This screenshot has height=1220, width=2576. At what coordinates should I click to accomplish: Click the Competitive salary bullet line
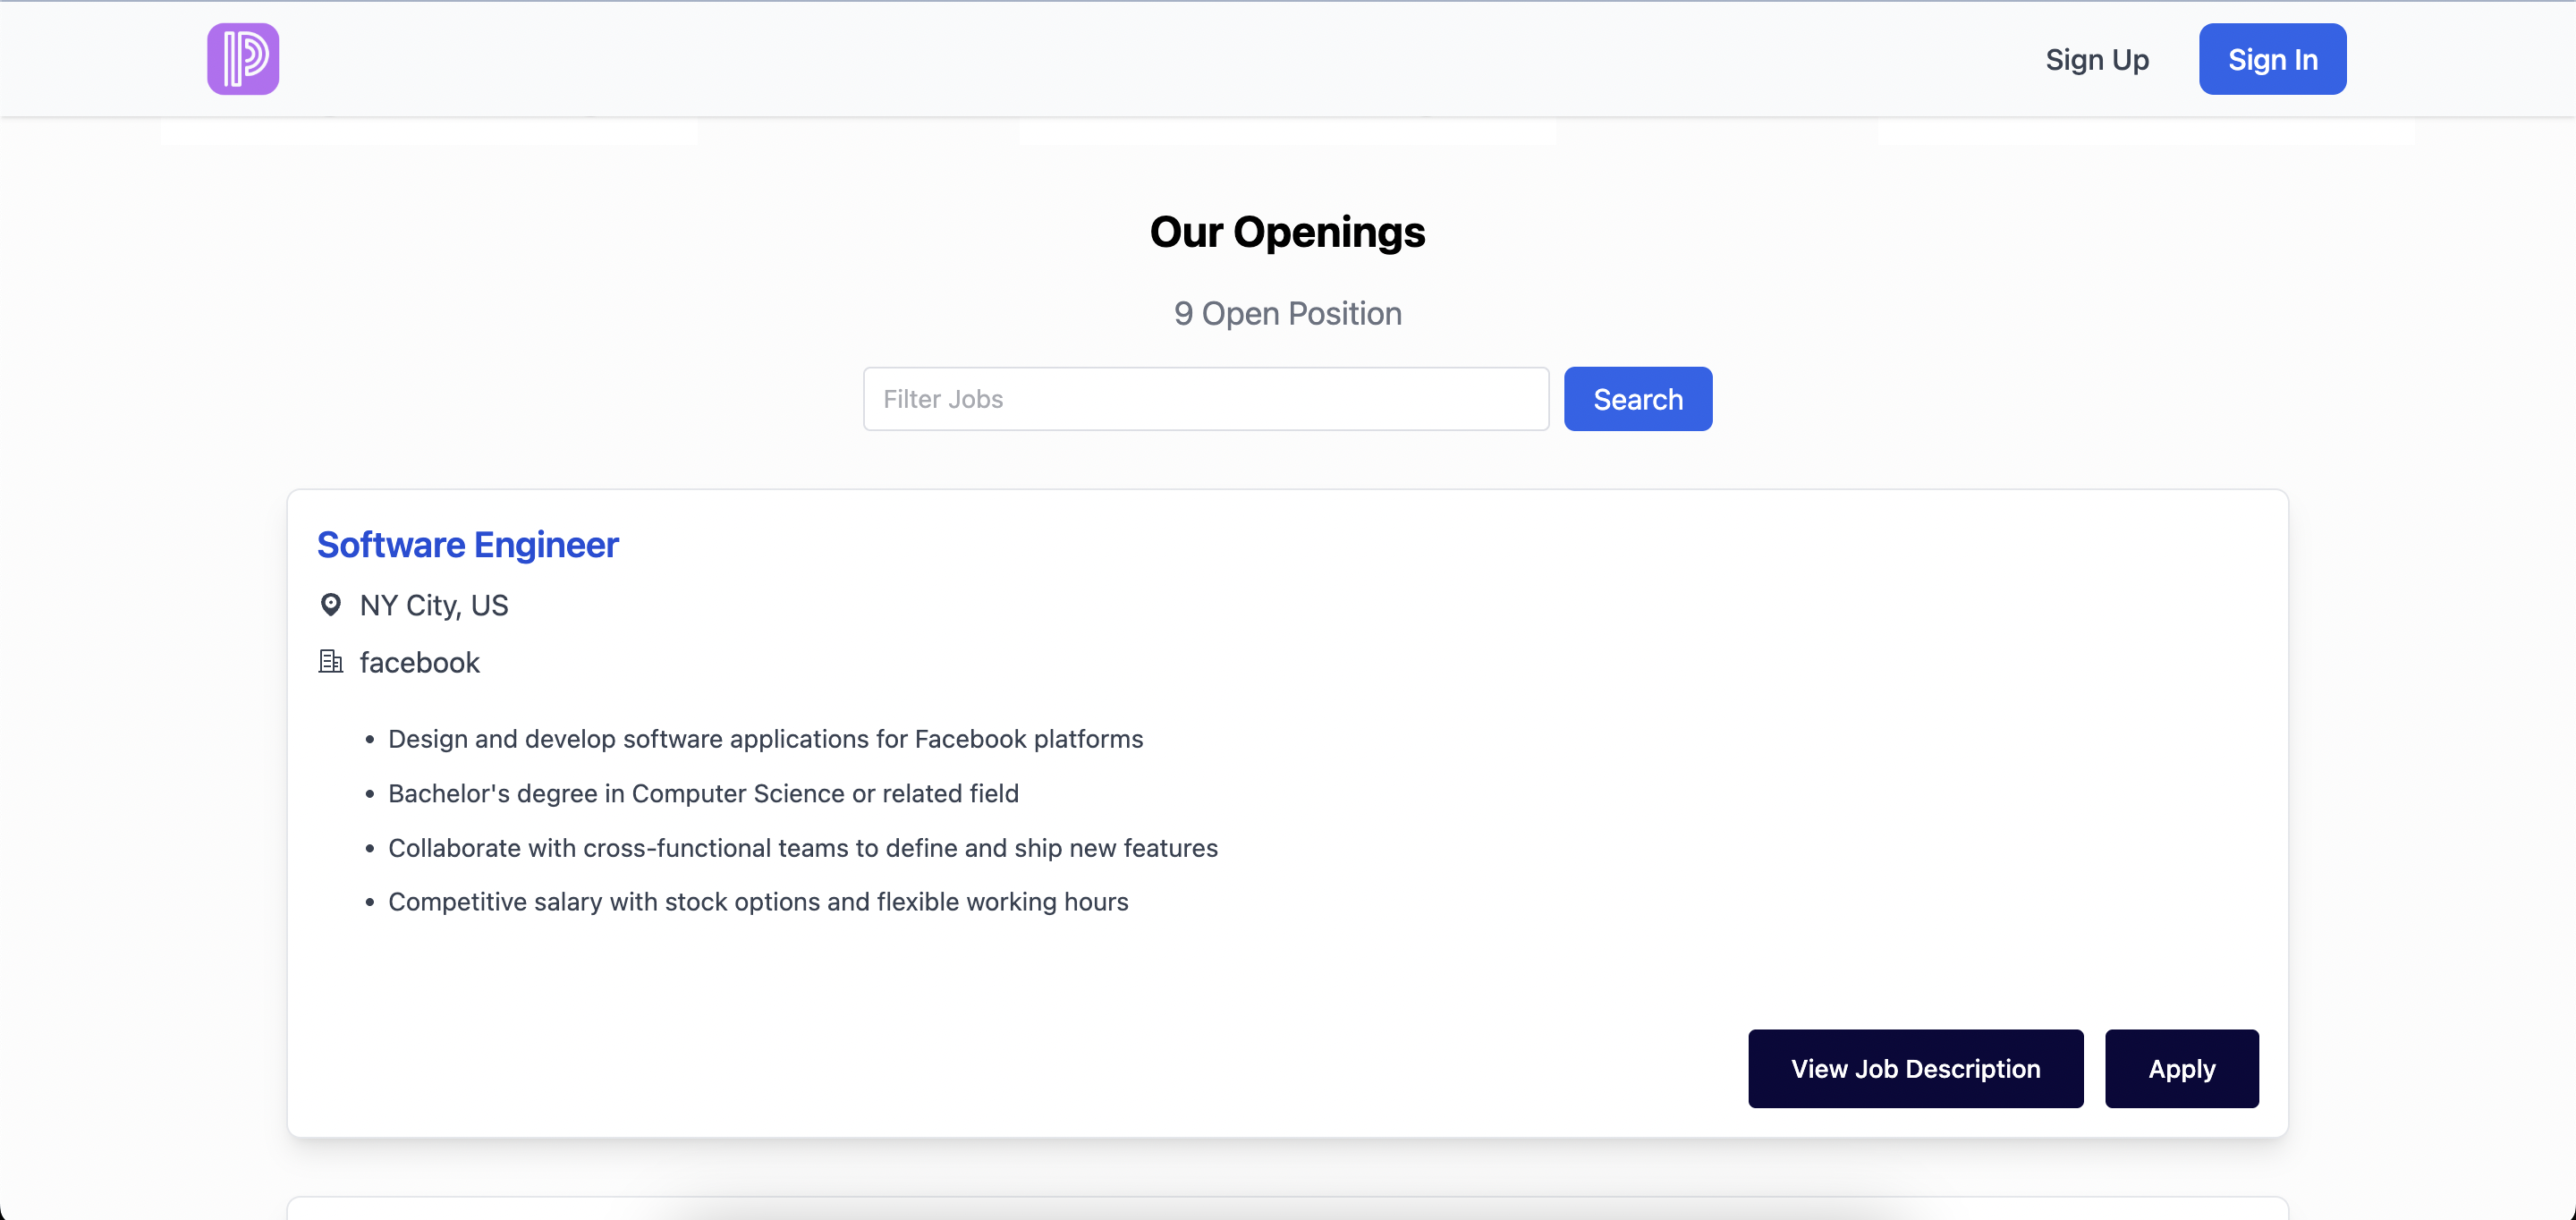click(758, 902)
